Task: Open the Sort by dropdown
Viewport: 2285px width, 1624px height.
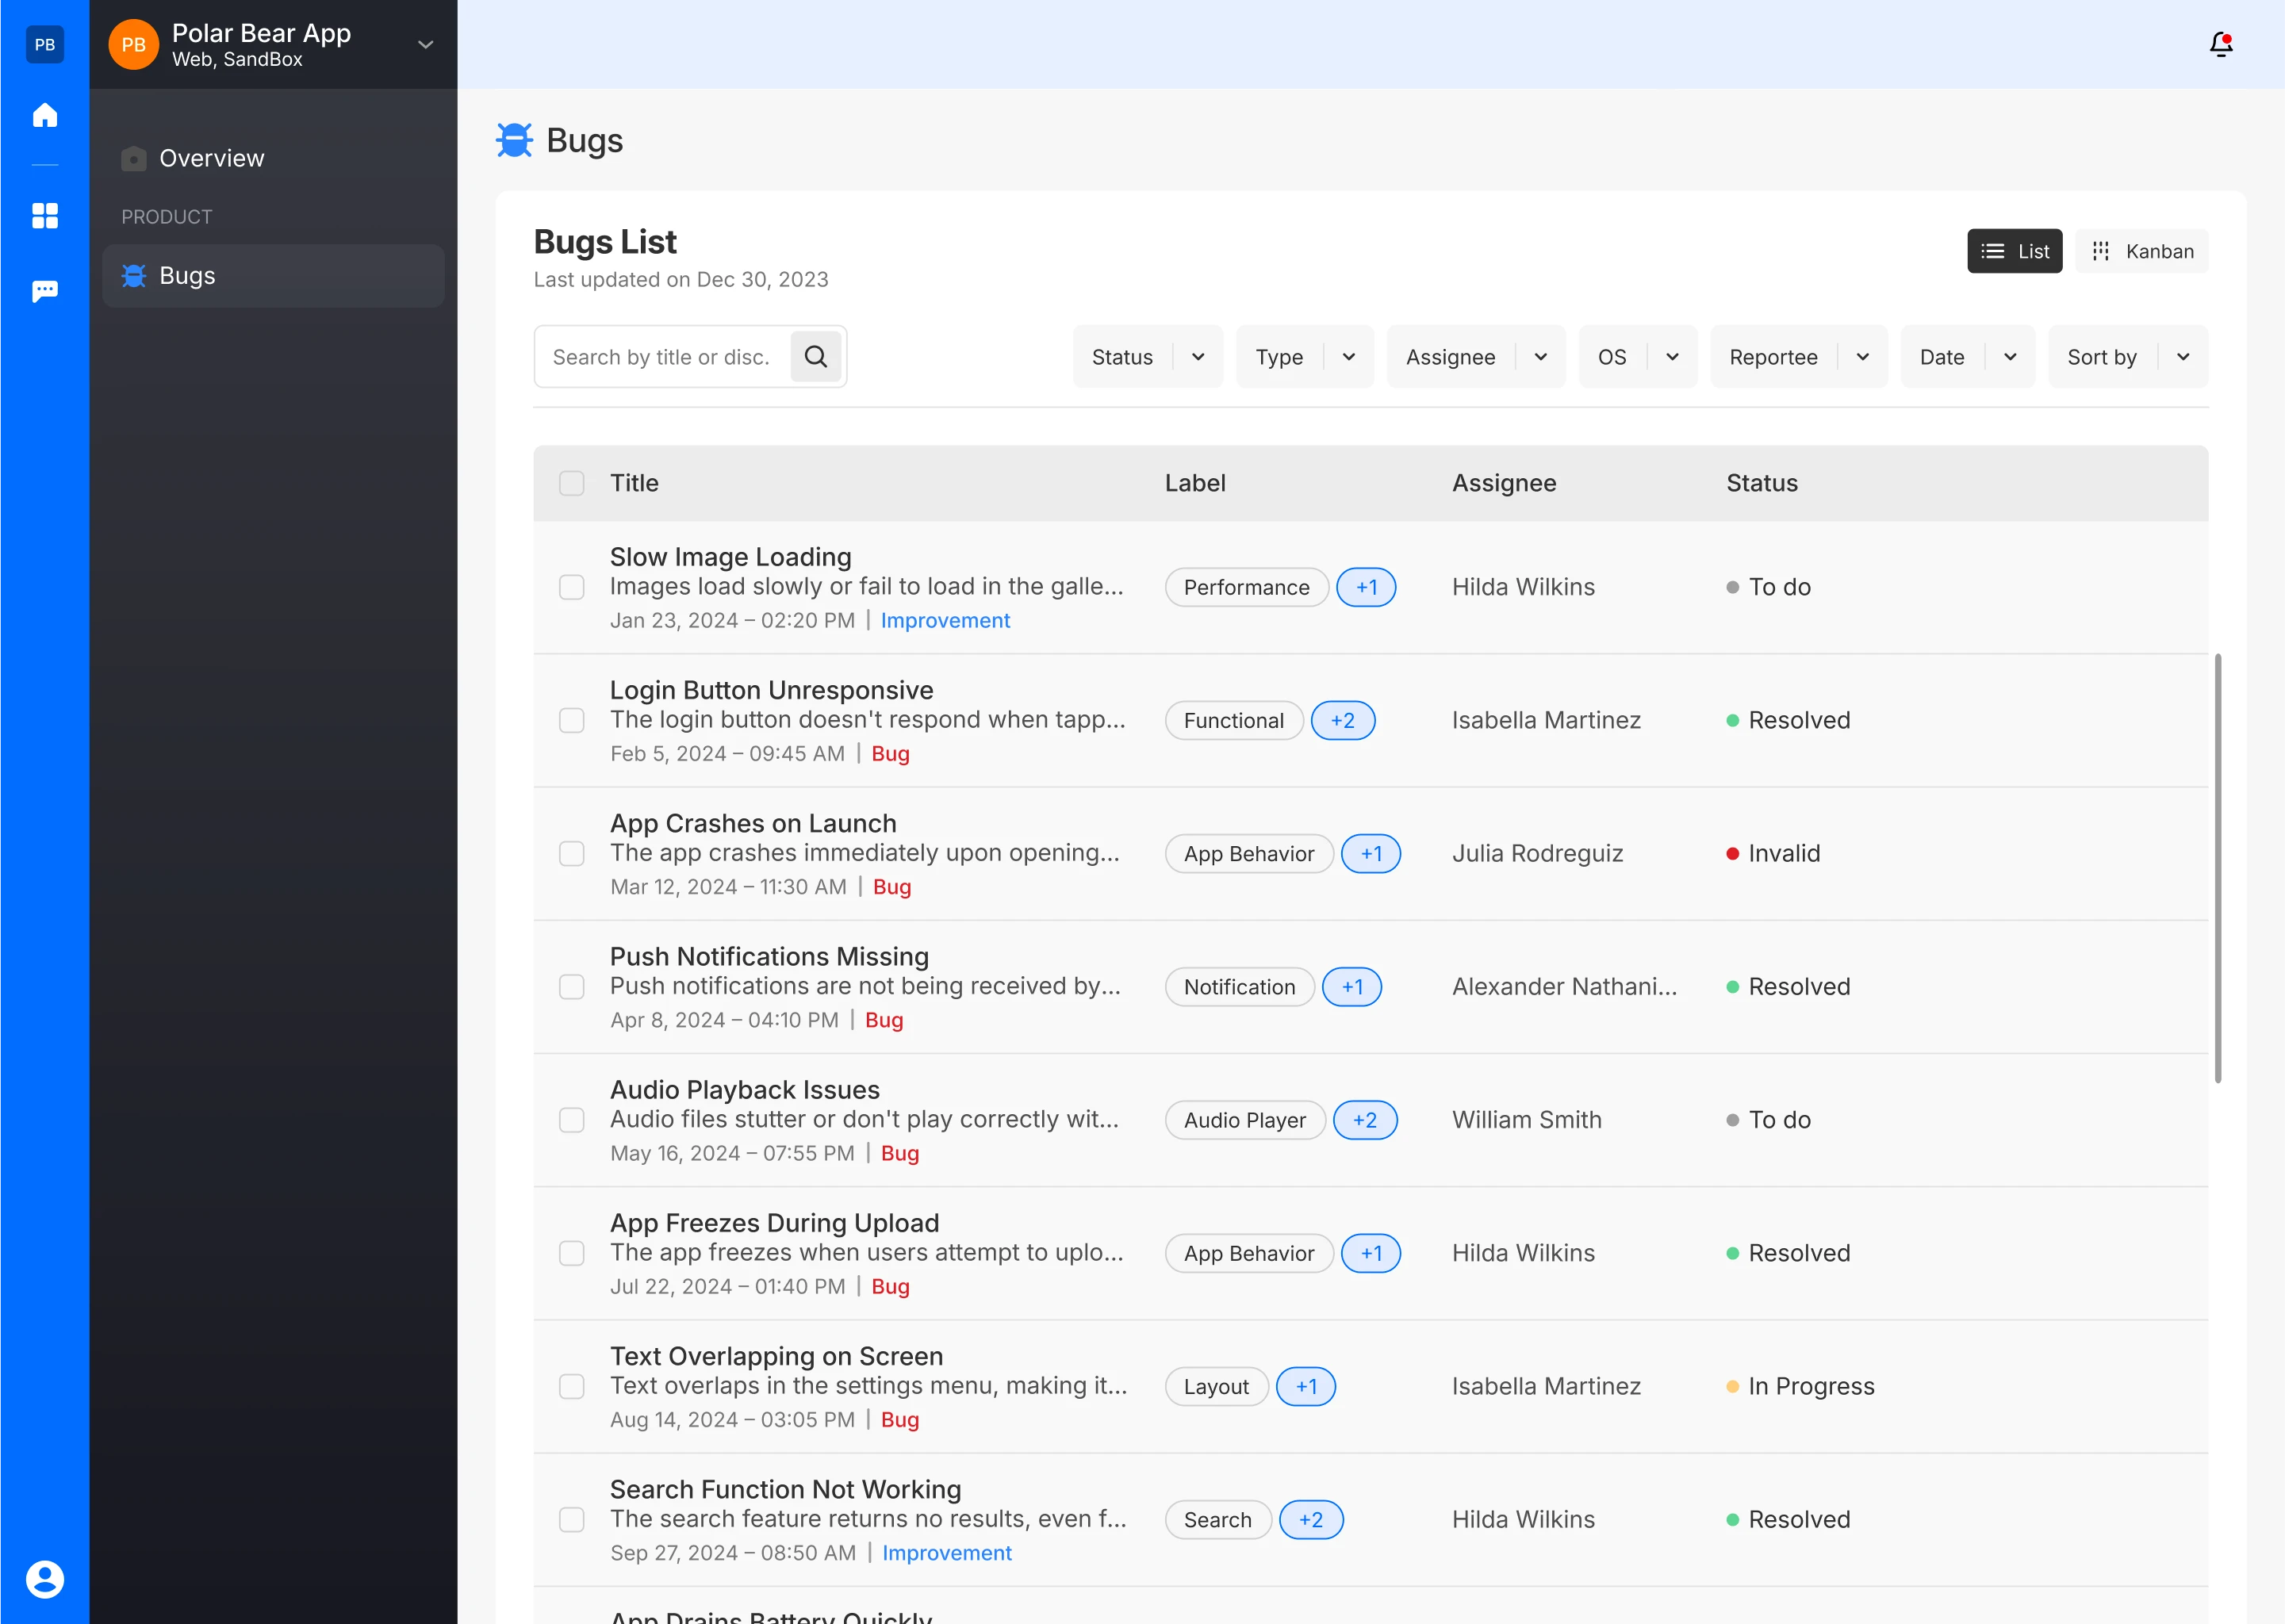Action: [x=2127, y=357]
